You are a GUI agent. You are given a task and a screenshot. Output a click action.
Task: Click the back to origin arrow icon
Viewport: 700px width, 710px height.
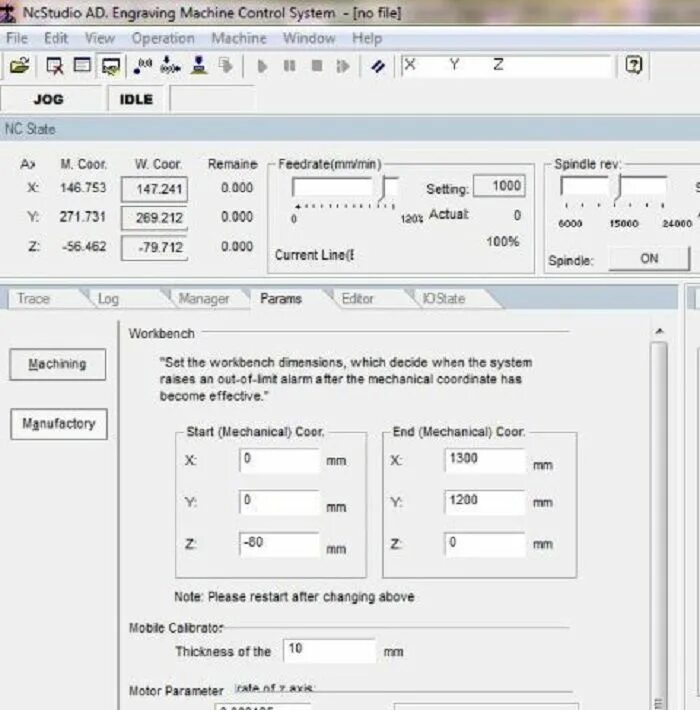170,66
